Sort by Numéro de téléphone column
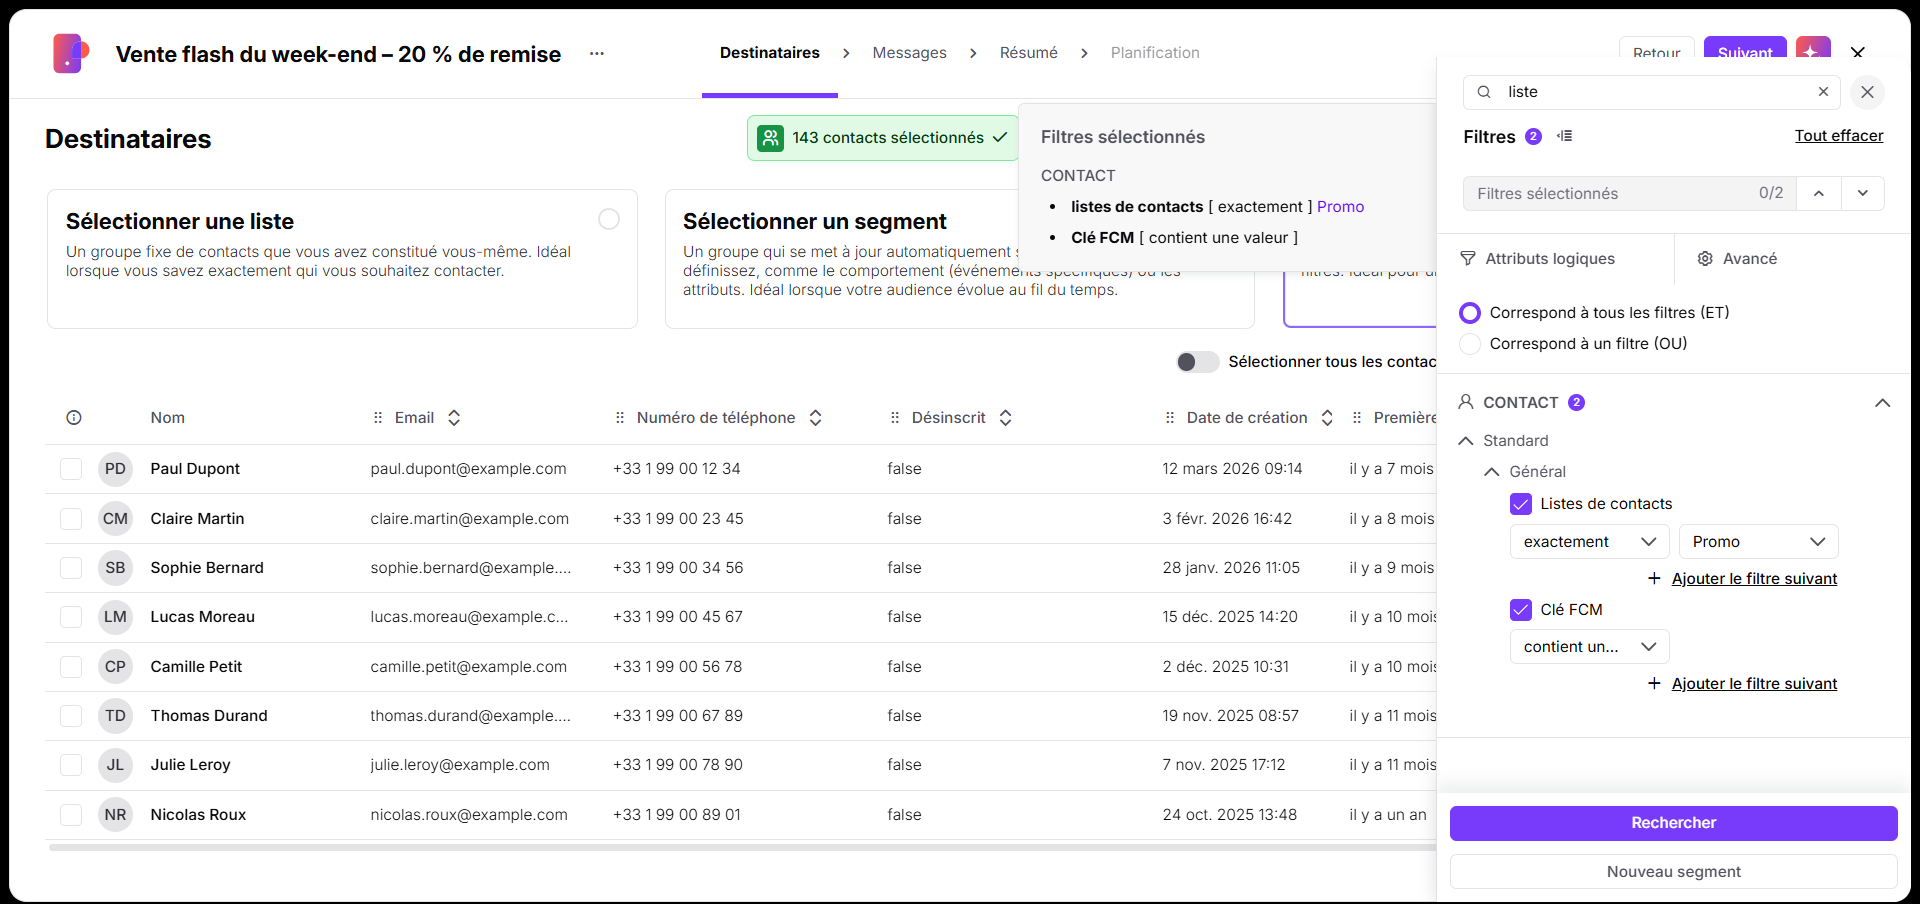 [816, 418]
